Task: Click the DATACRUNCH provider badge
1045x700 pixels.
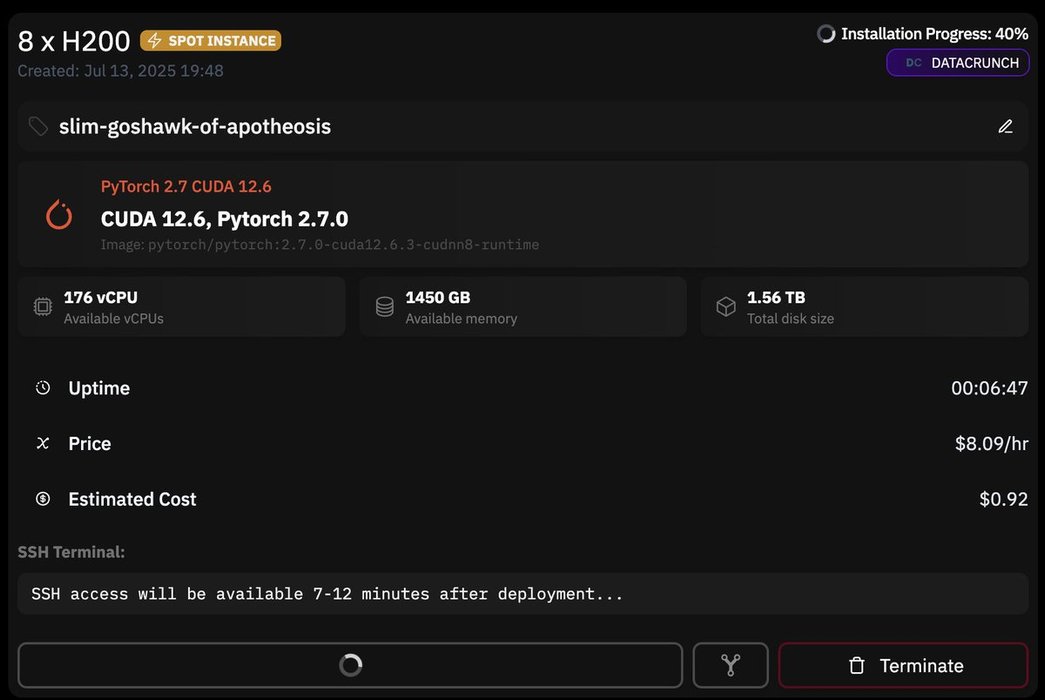Action: [957, 63]
